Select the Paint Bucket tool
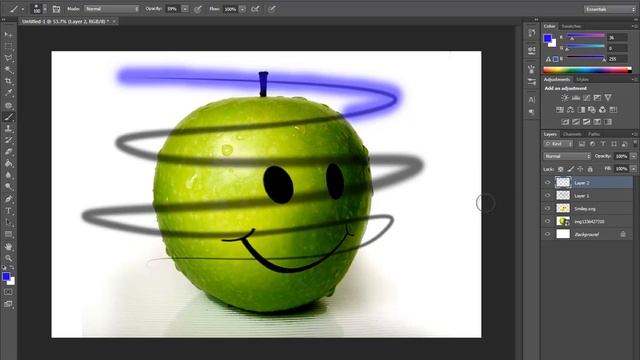Screen dimensions: 640x360 coord(8,163)
